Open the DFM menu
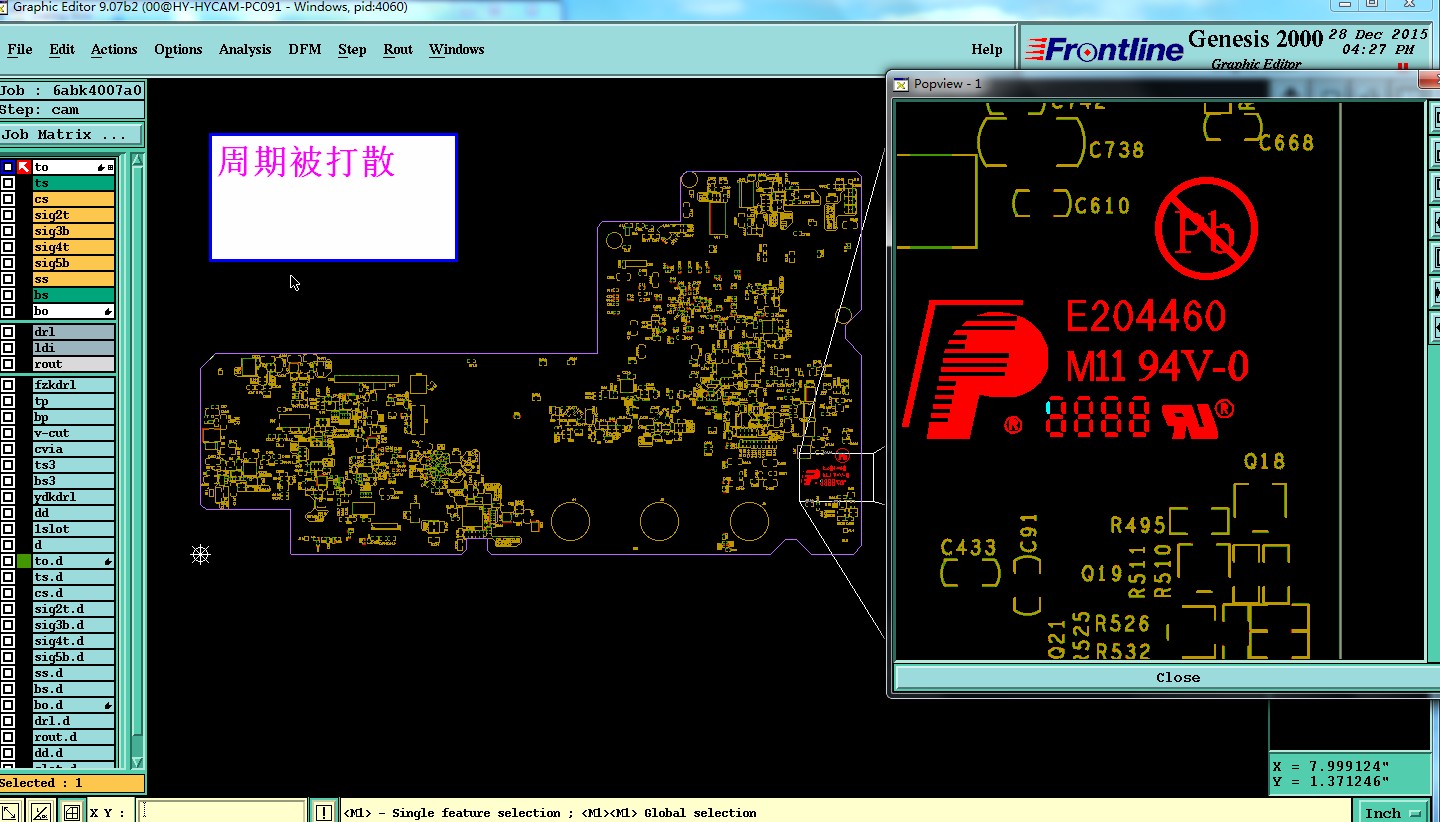This screenshot has width=1440, height=822. (x=305, y=49)
